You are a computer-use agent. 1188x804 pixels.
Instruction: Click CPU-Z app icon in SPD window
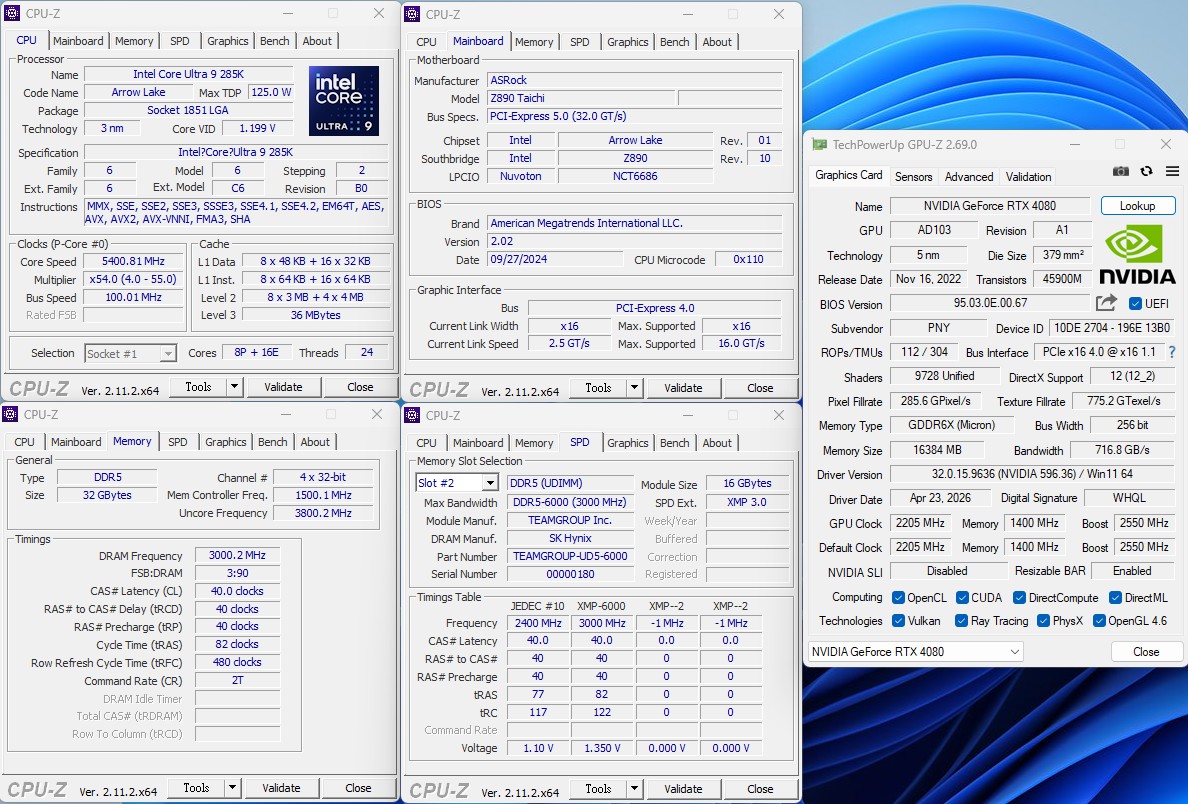pos(412,415)
